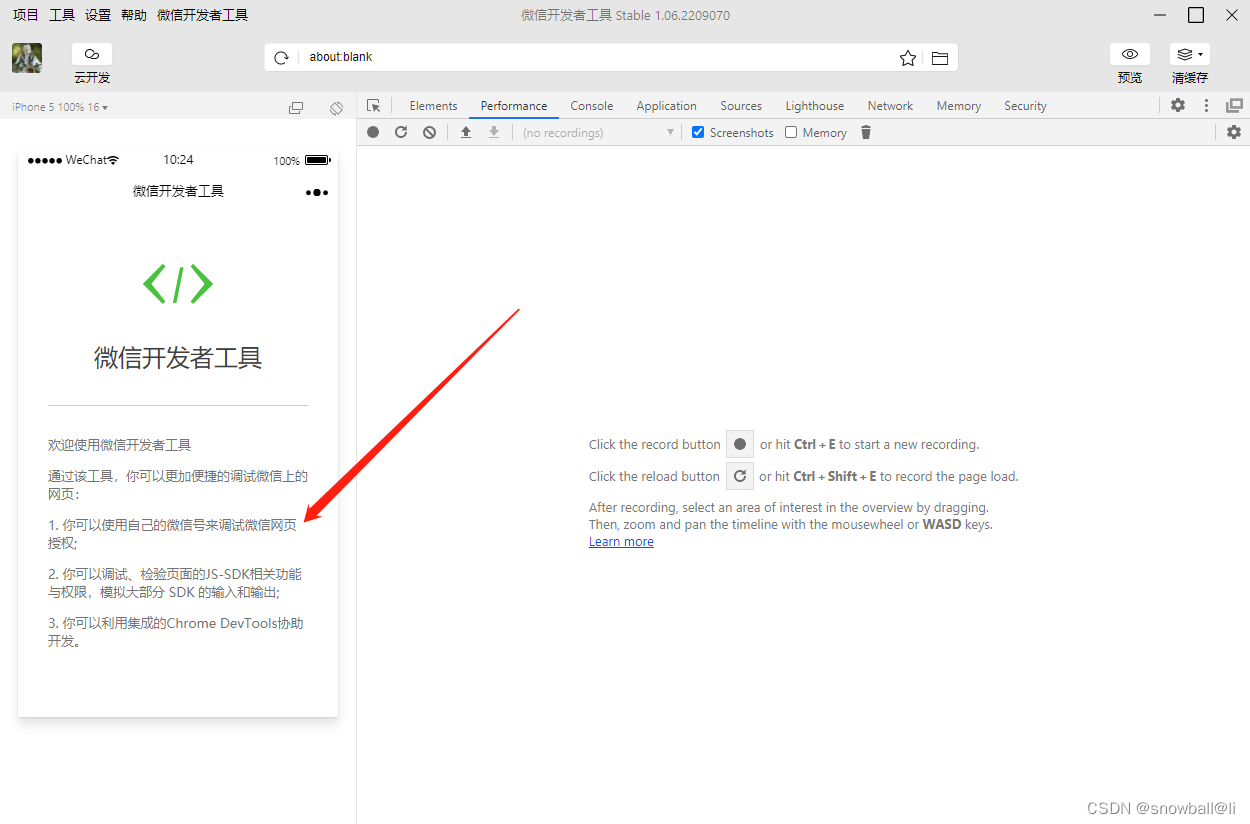Screen dimensions: 1250x824
Task: Select the inspect element picker icon
Action: click(374, 106)
